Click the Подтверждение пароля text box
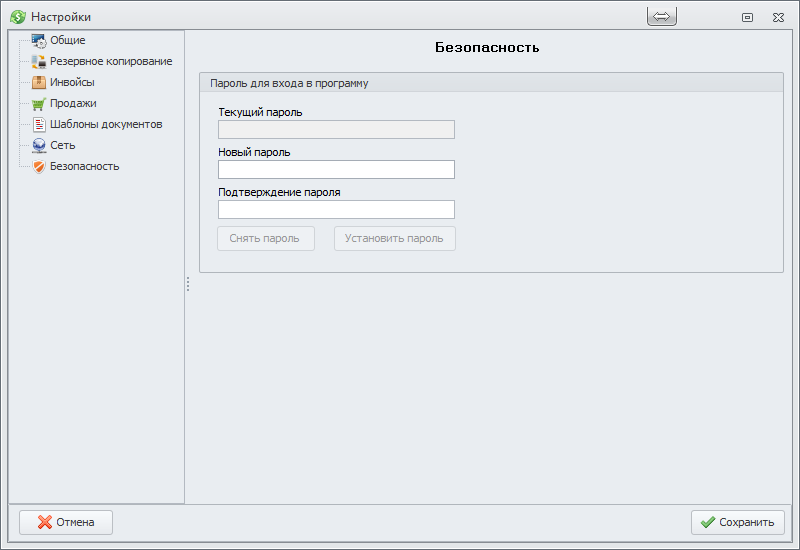The height and width of the screenshot is (550, 800). (x=336, y=209)
